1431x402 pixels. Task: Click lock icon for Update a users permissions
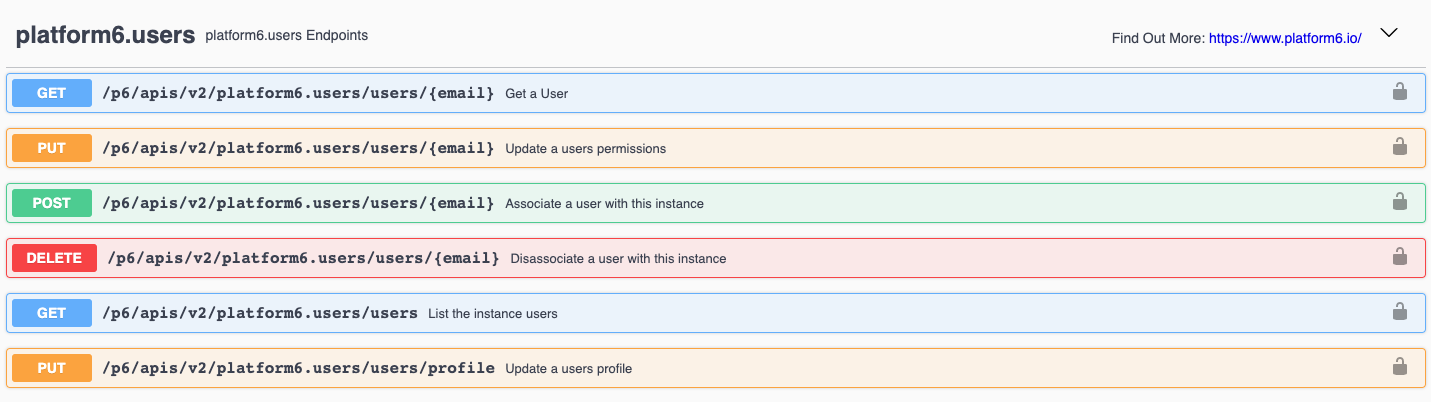click(1399, 147)
